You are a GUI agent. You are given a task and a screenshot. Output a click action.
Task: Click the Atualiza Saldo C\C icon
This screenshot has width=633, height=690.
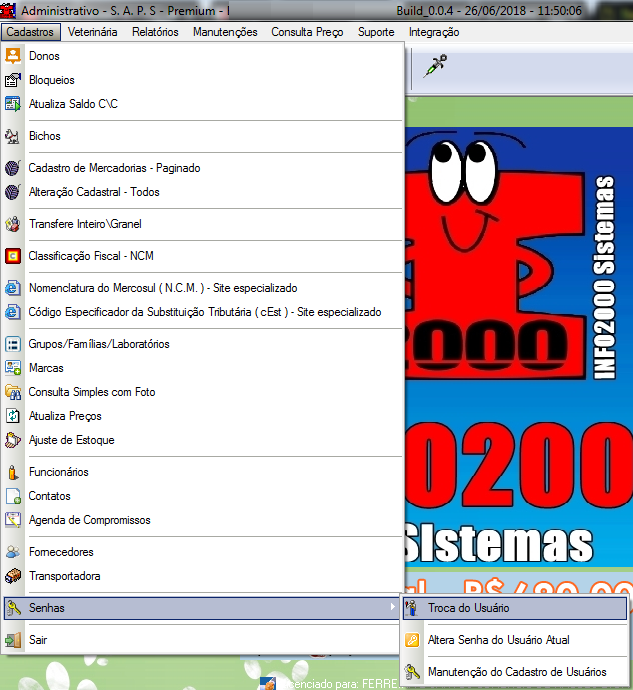(13, 104)
